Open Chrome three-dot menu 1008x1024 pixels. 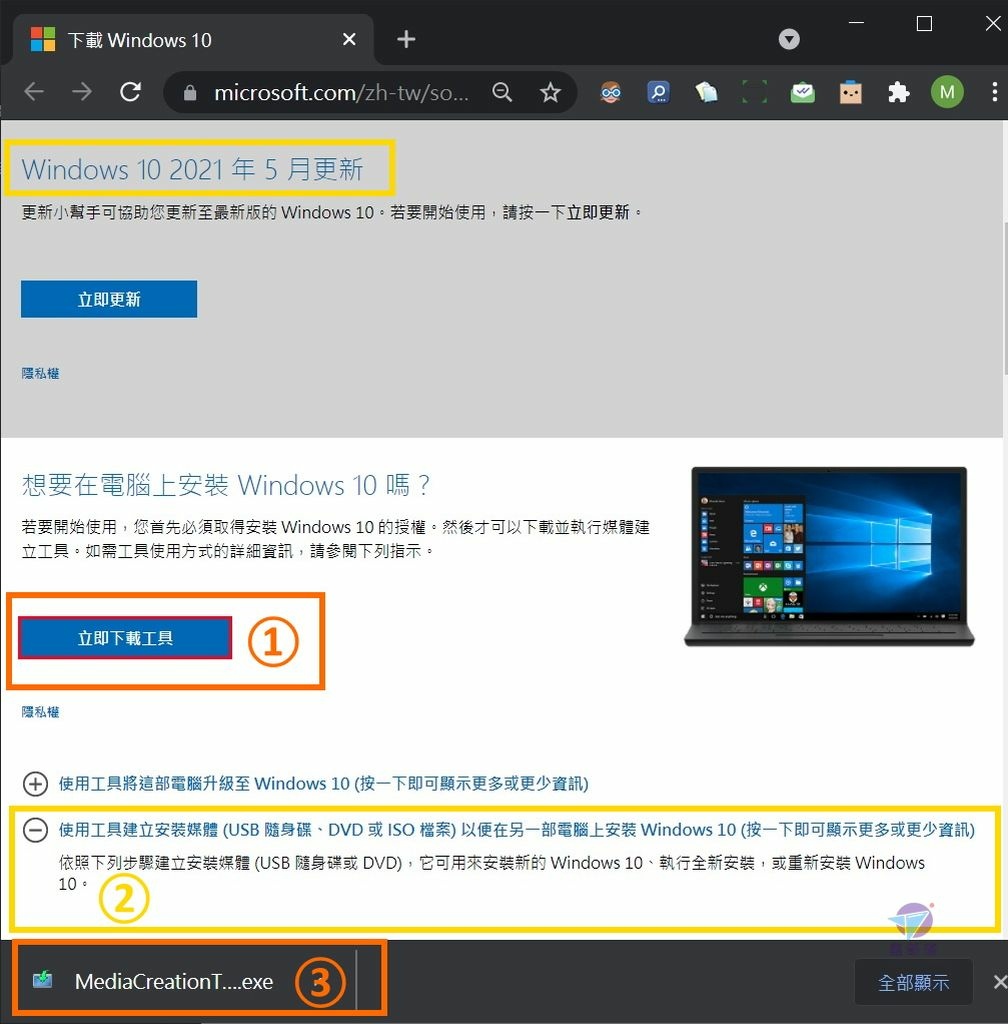(994, 92)
